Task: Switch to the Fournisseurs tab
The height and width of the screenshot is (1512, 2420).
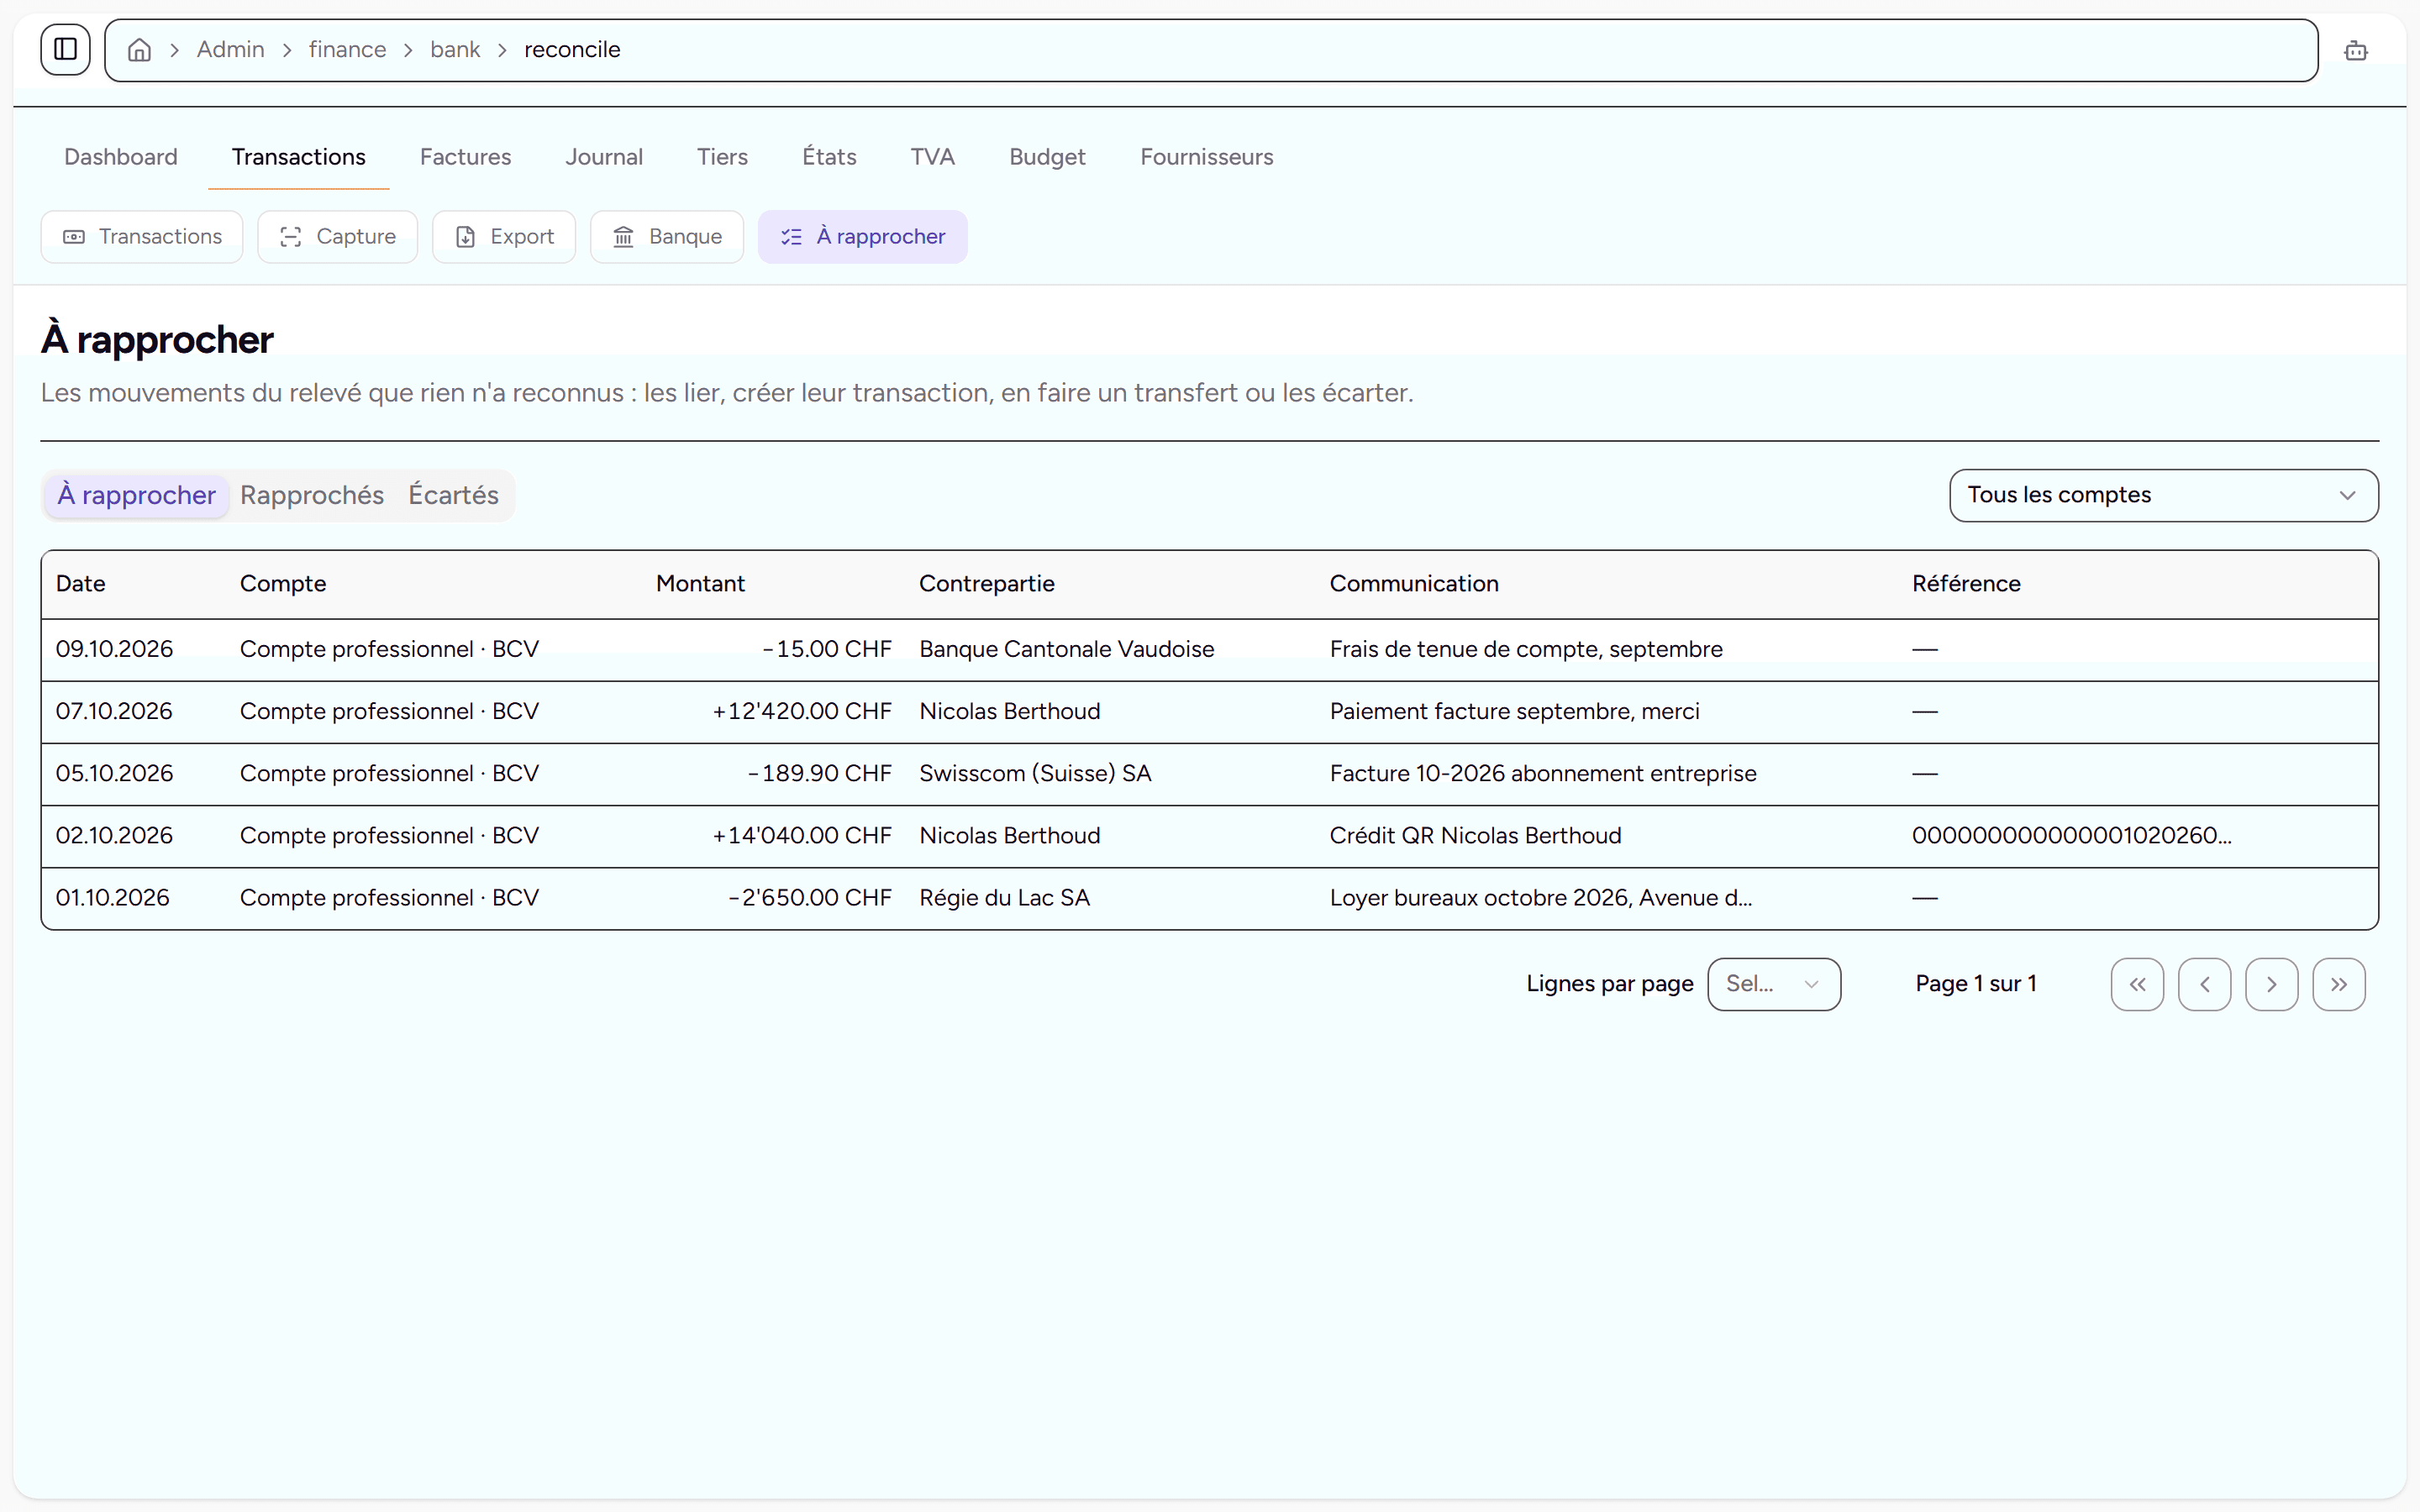Action: 1206,157
